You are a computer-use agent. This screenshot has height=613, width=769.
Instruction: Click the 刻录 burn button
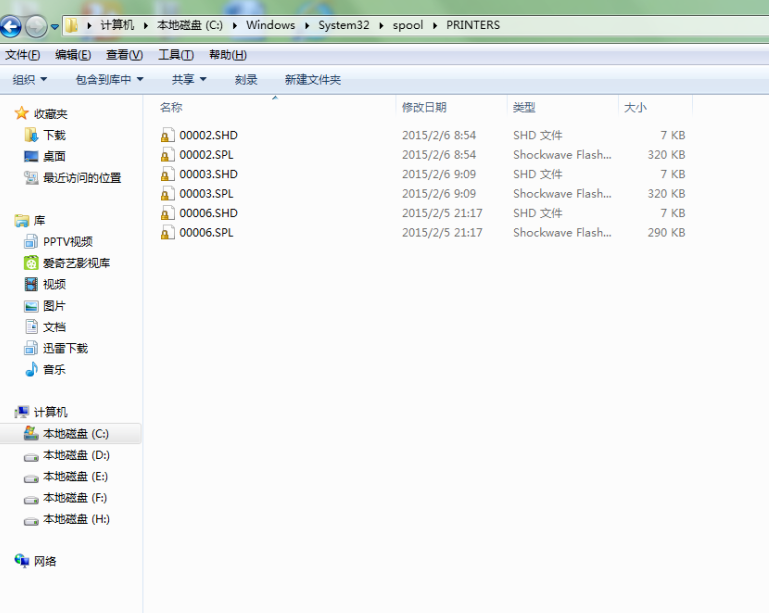[x=246, y=79]
